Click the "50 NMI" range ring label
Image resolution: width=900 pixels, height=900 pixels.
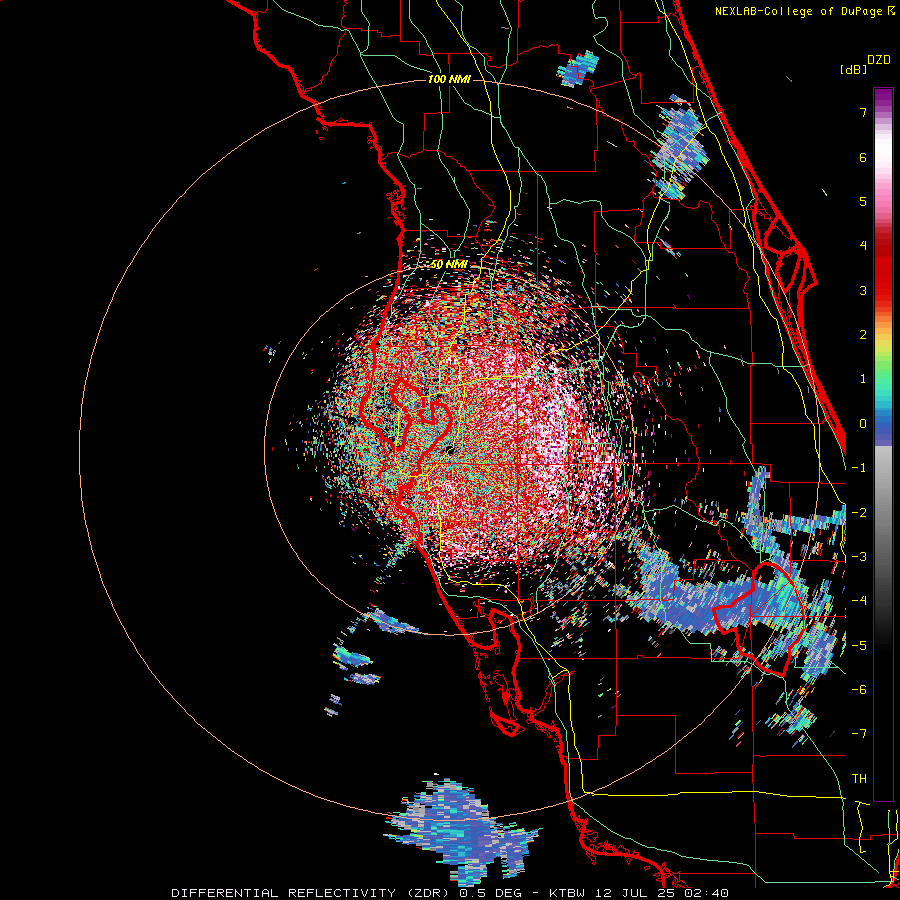tap(448, 265)
